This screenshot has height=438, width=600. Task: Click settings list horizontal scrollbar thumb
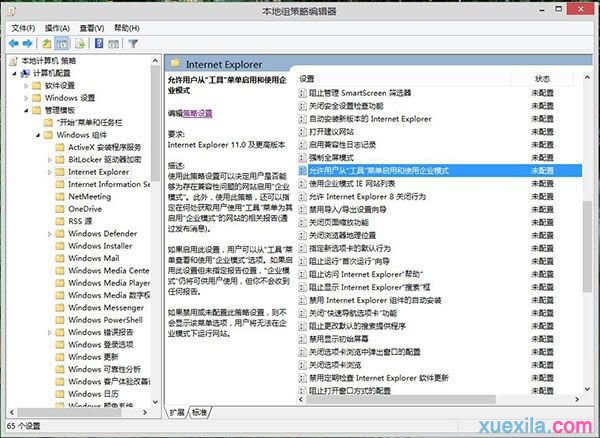click(x=401, y=399)
